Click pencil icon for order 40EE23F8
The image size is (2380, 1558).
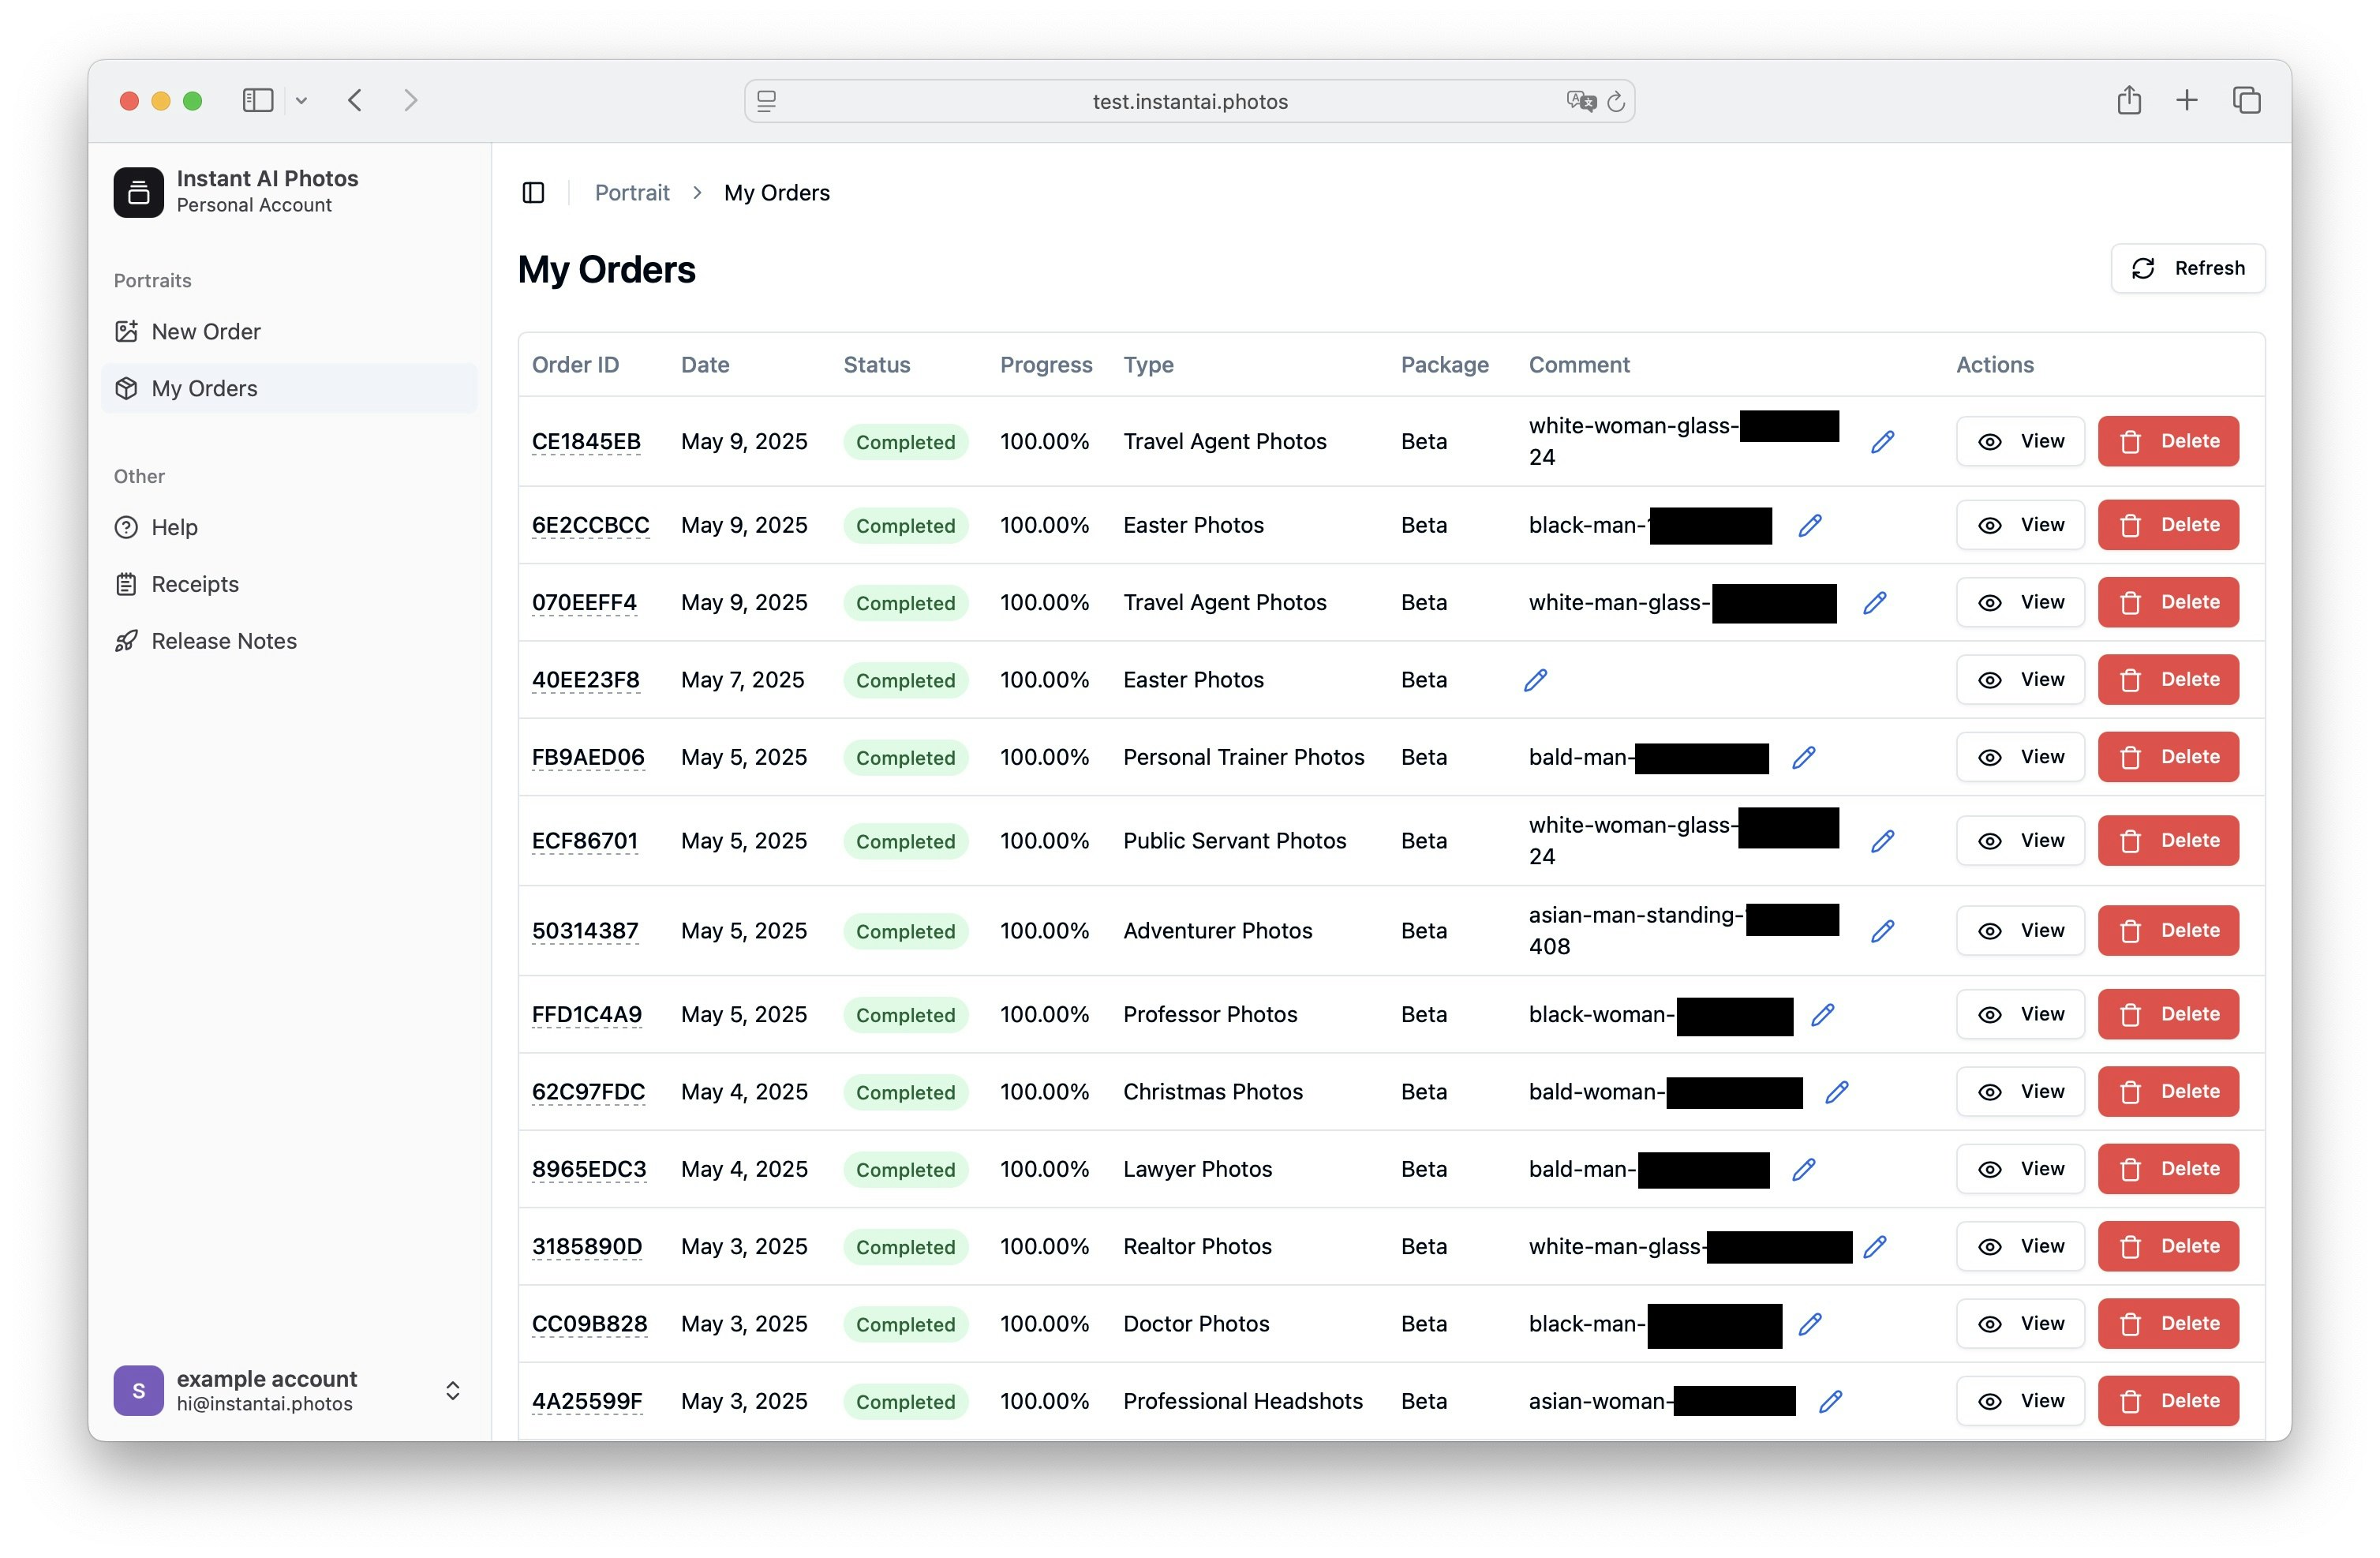(1535, 680)
